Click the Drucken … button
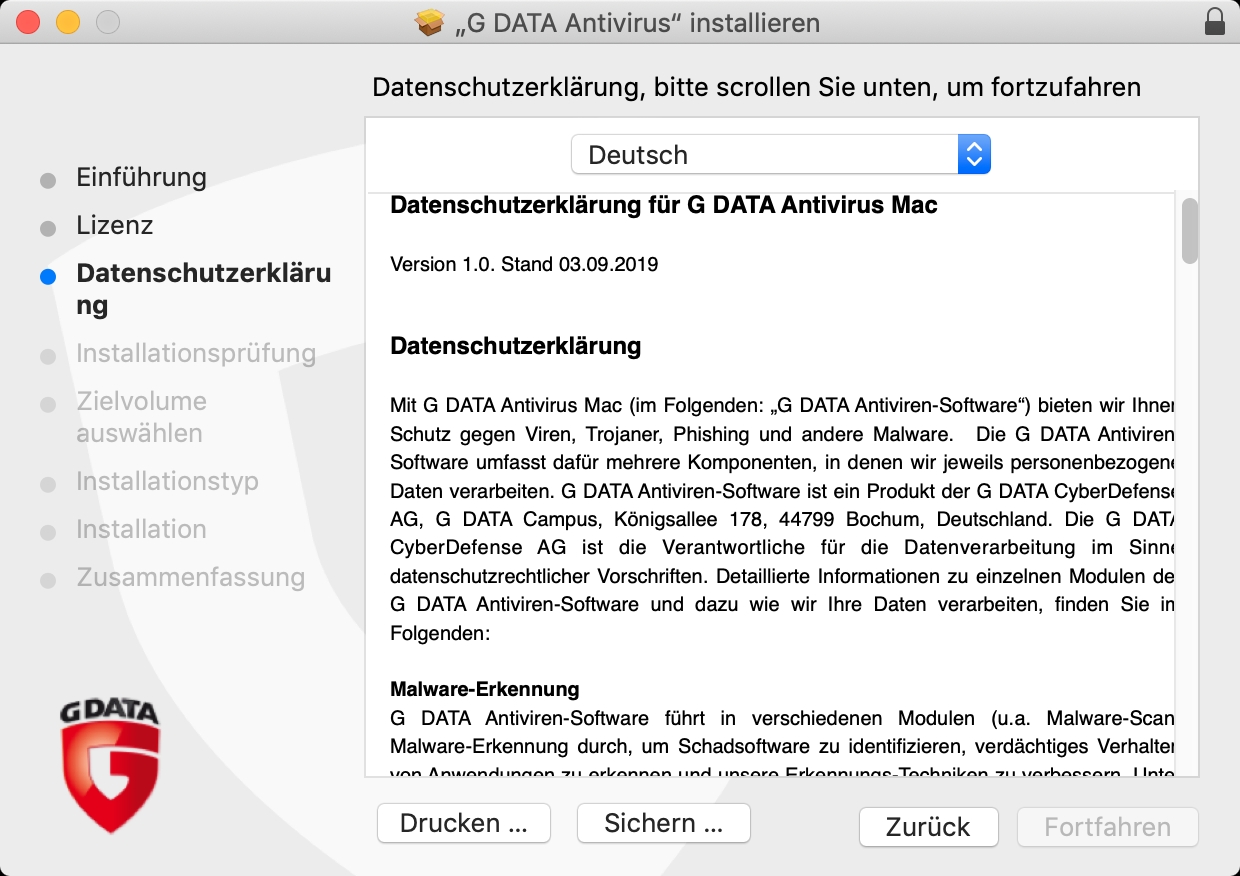 [x=464, y=823]
